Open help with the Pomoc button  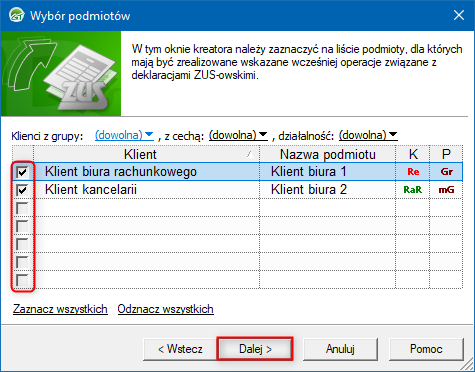pyautogui.click(x=426, y=349)
